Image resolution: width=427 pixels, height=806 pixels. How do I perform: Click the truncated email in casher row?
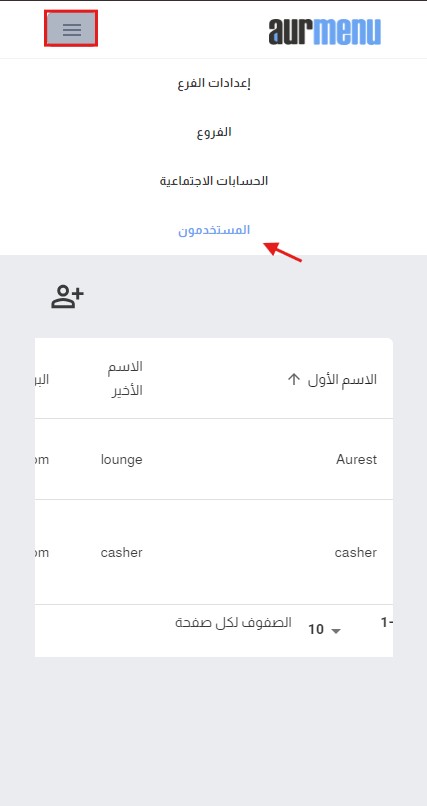42,553
